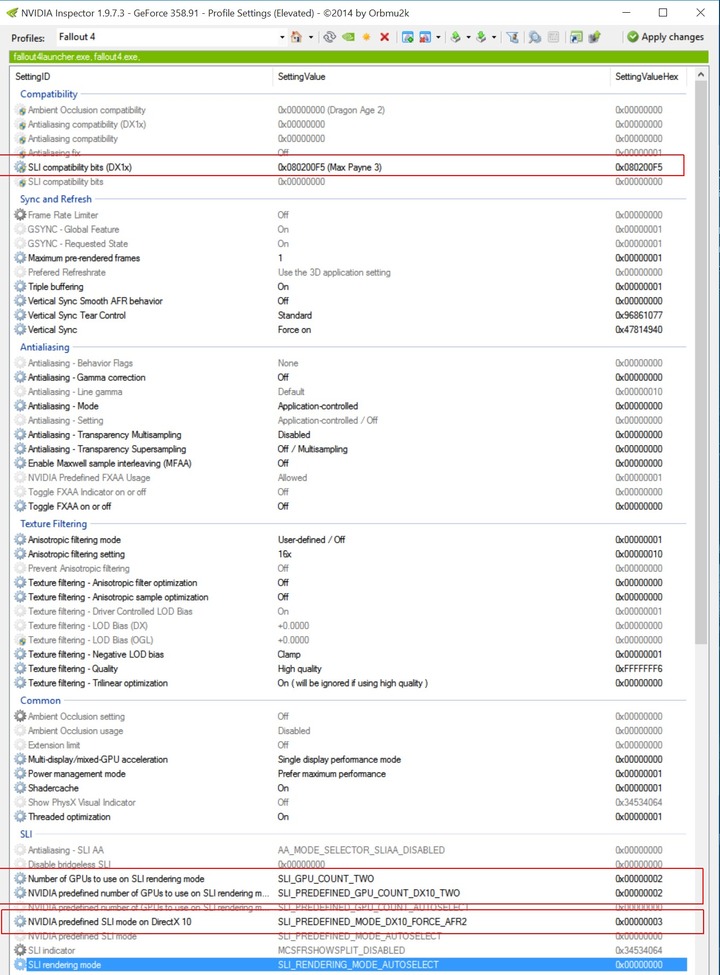Click the '0x080200F5 (Max Payne 3)' value
This screenshot has height=975, width=720.
click(330, 167)
